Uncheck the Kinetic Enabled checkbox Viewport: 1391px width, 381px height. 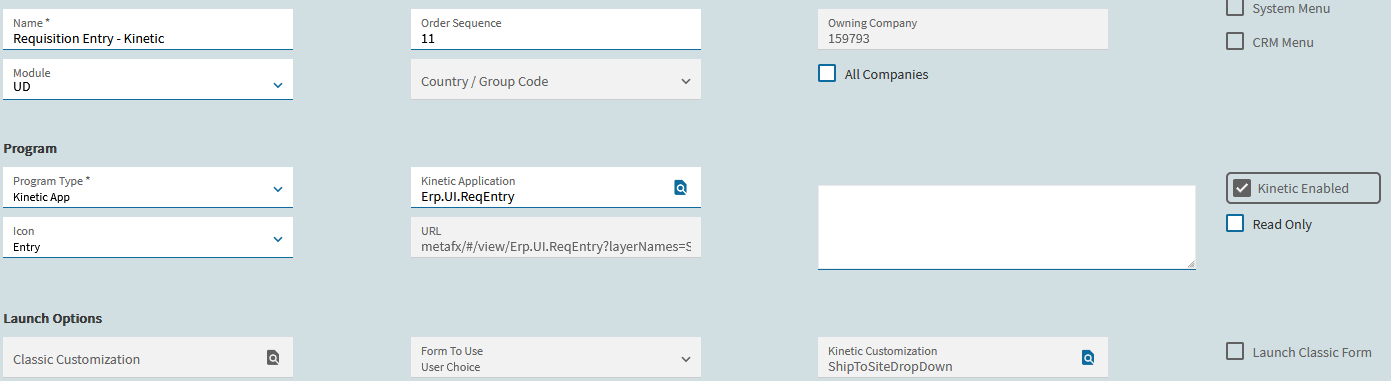tap(1242, 188)
